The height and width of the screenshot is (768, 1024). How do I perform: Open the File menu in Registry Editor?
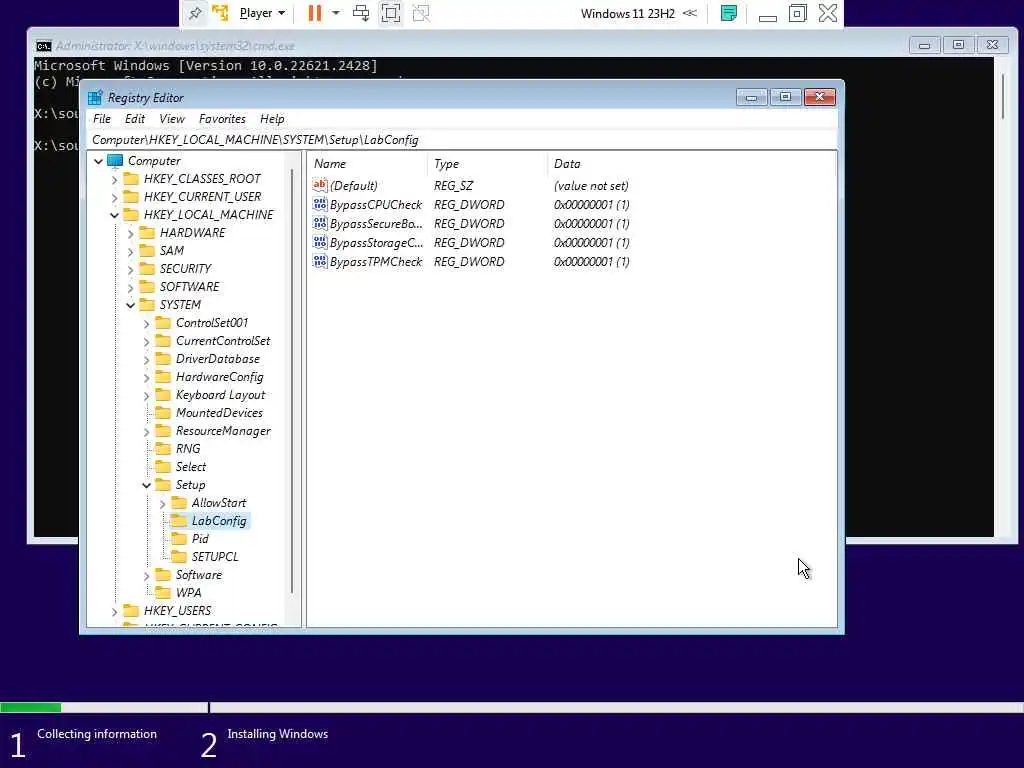(102, 119)
